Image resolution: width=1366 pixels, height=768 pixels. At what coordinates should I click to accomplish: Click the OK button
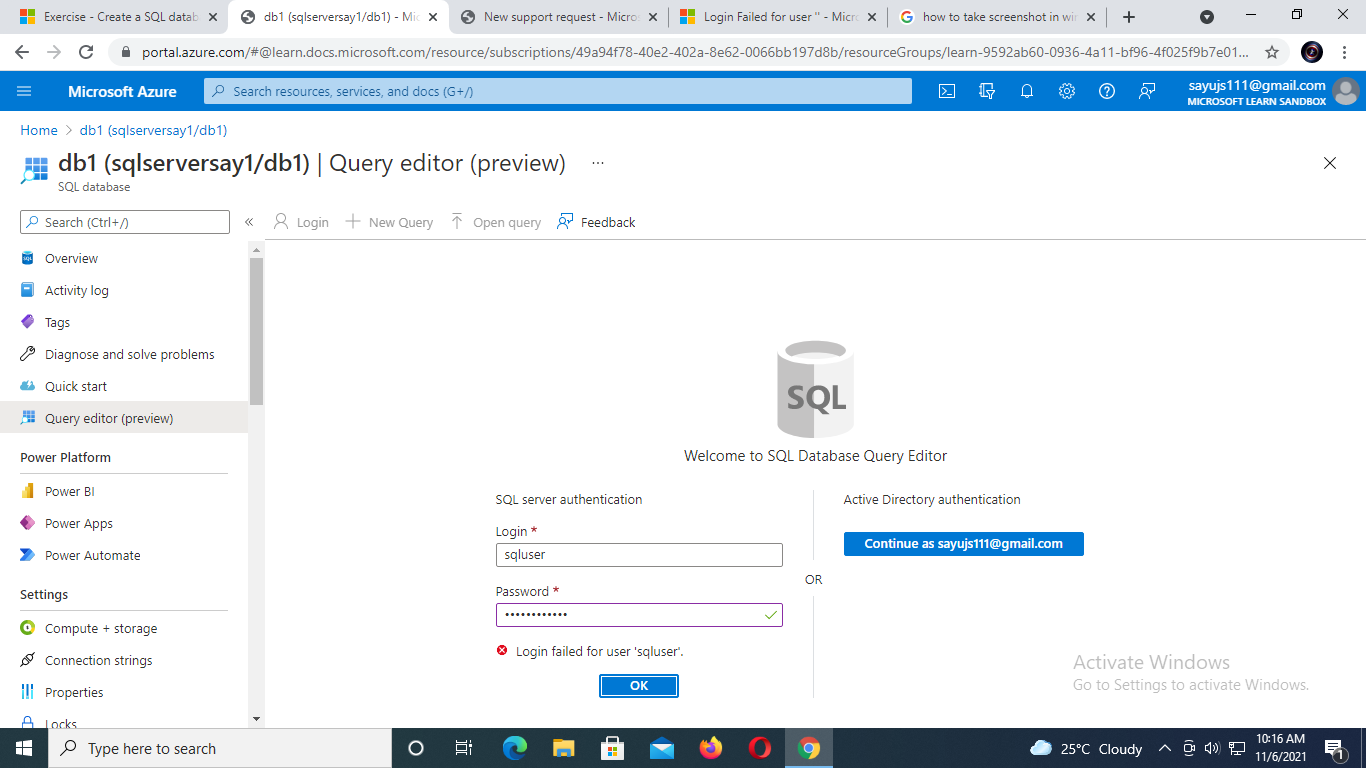(639, 686)
